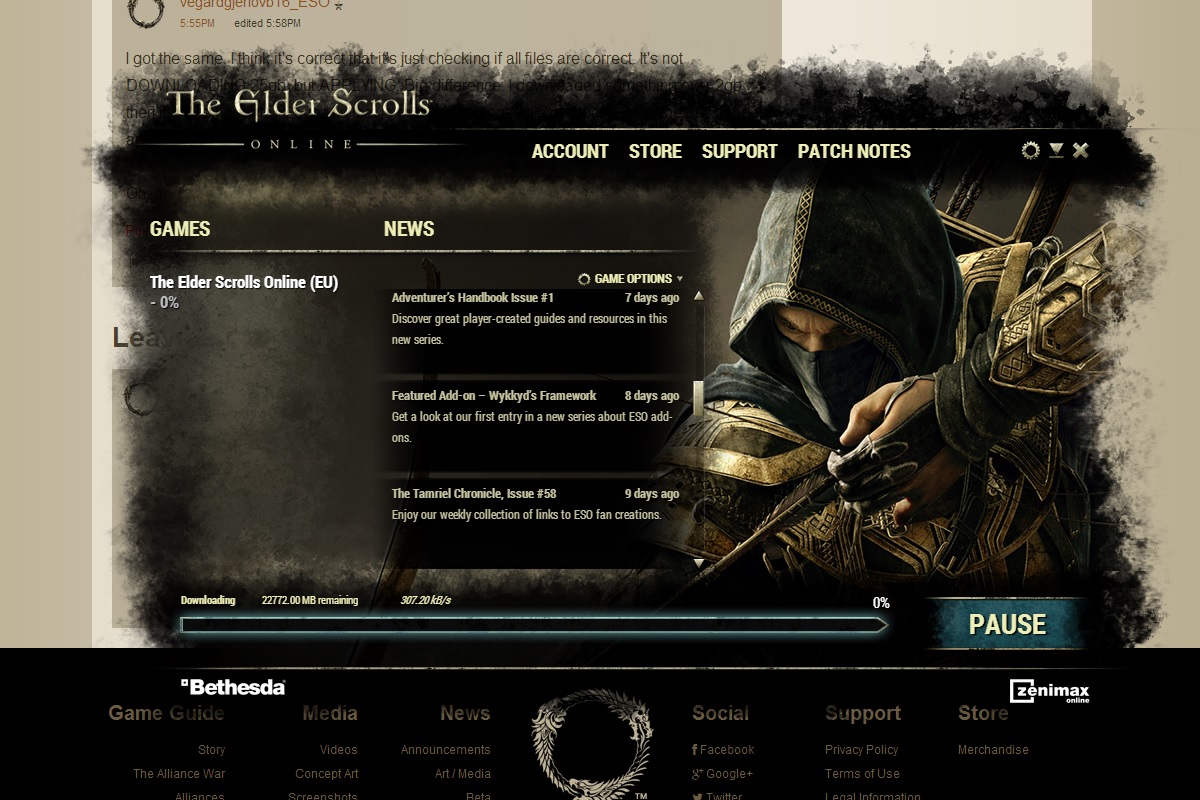The height and width of the screenshot is (800, 1200).
Task: Click the forum post 5:55PM timestamp
Action: click(197, 23)
